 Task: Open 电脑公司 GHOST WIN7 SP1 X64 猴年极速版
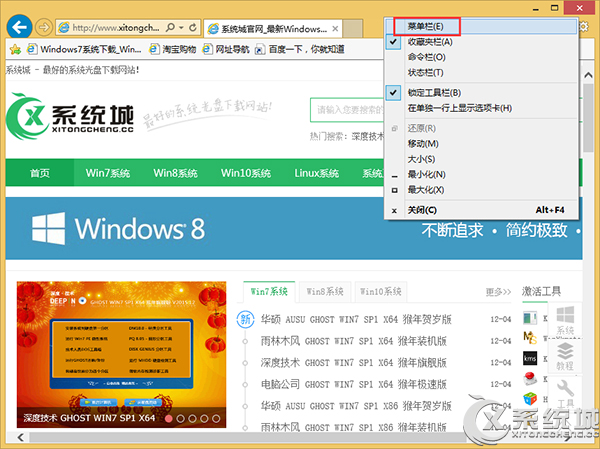pos(354,384)
